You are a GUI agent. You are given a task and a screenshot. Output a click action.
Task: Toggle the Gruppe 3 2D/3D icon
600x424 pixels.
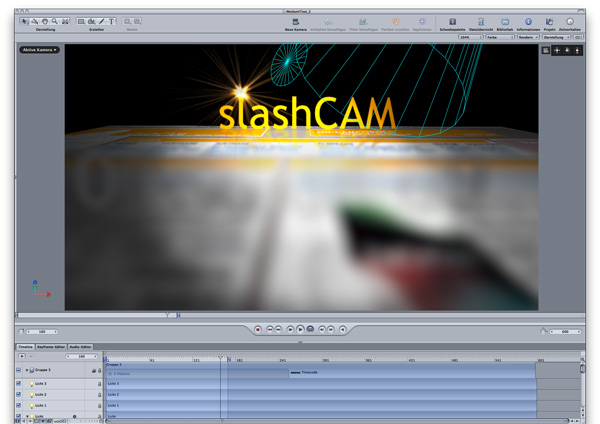tap(94, 370)
